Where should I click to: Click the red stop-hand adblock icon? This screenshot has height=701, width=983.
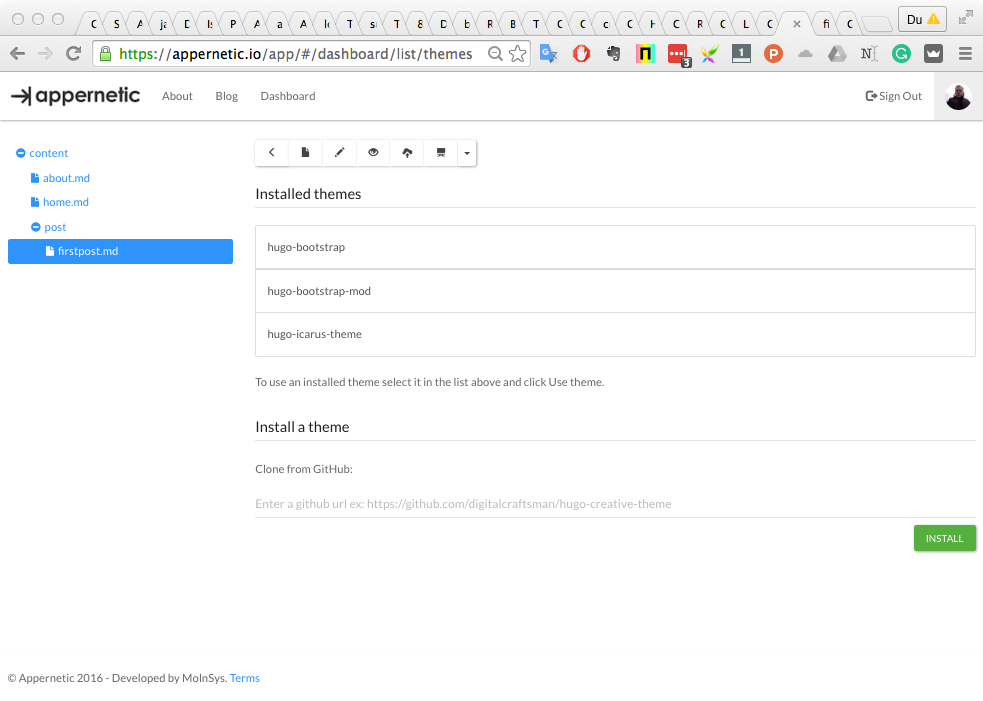pyautogui.click(x=581, y=54)
